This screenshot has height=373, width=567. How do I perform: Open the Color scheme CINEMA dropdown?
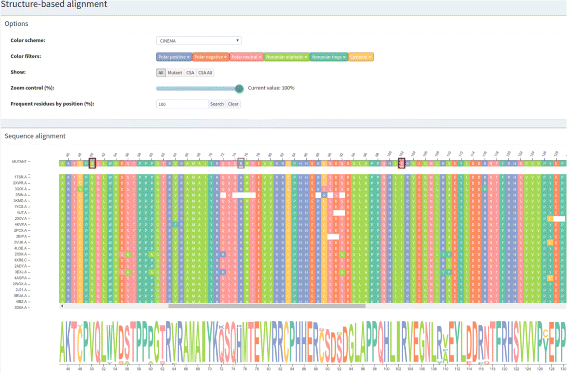(199, 41)
